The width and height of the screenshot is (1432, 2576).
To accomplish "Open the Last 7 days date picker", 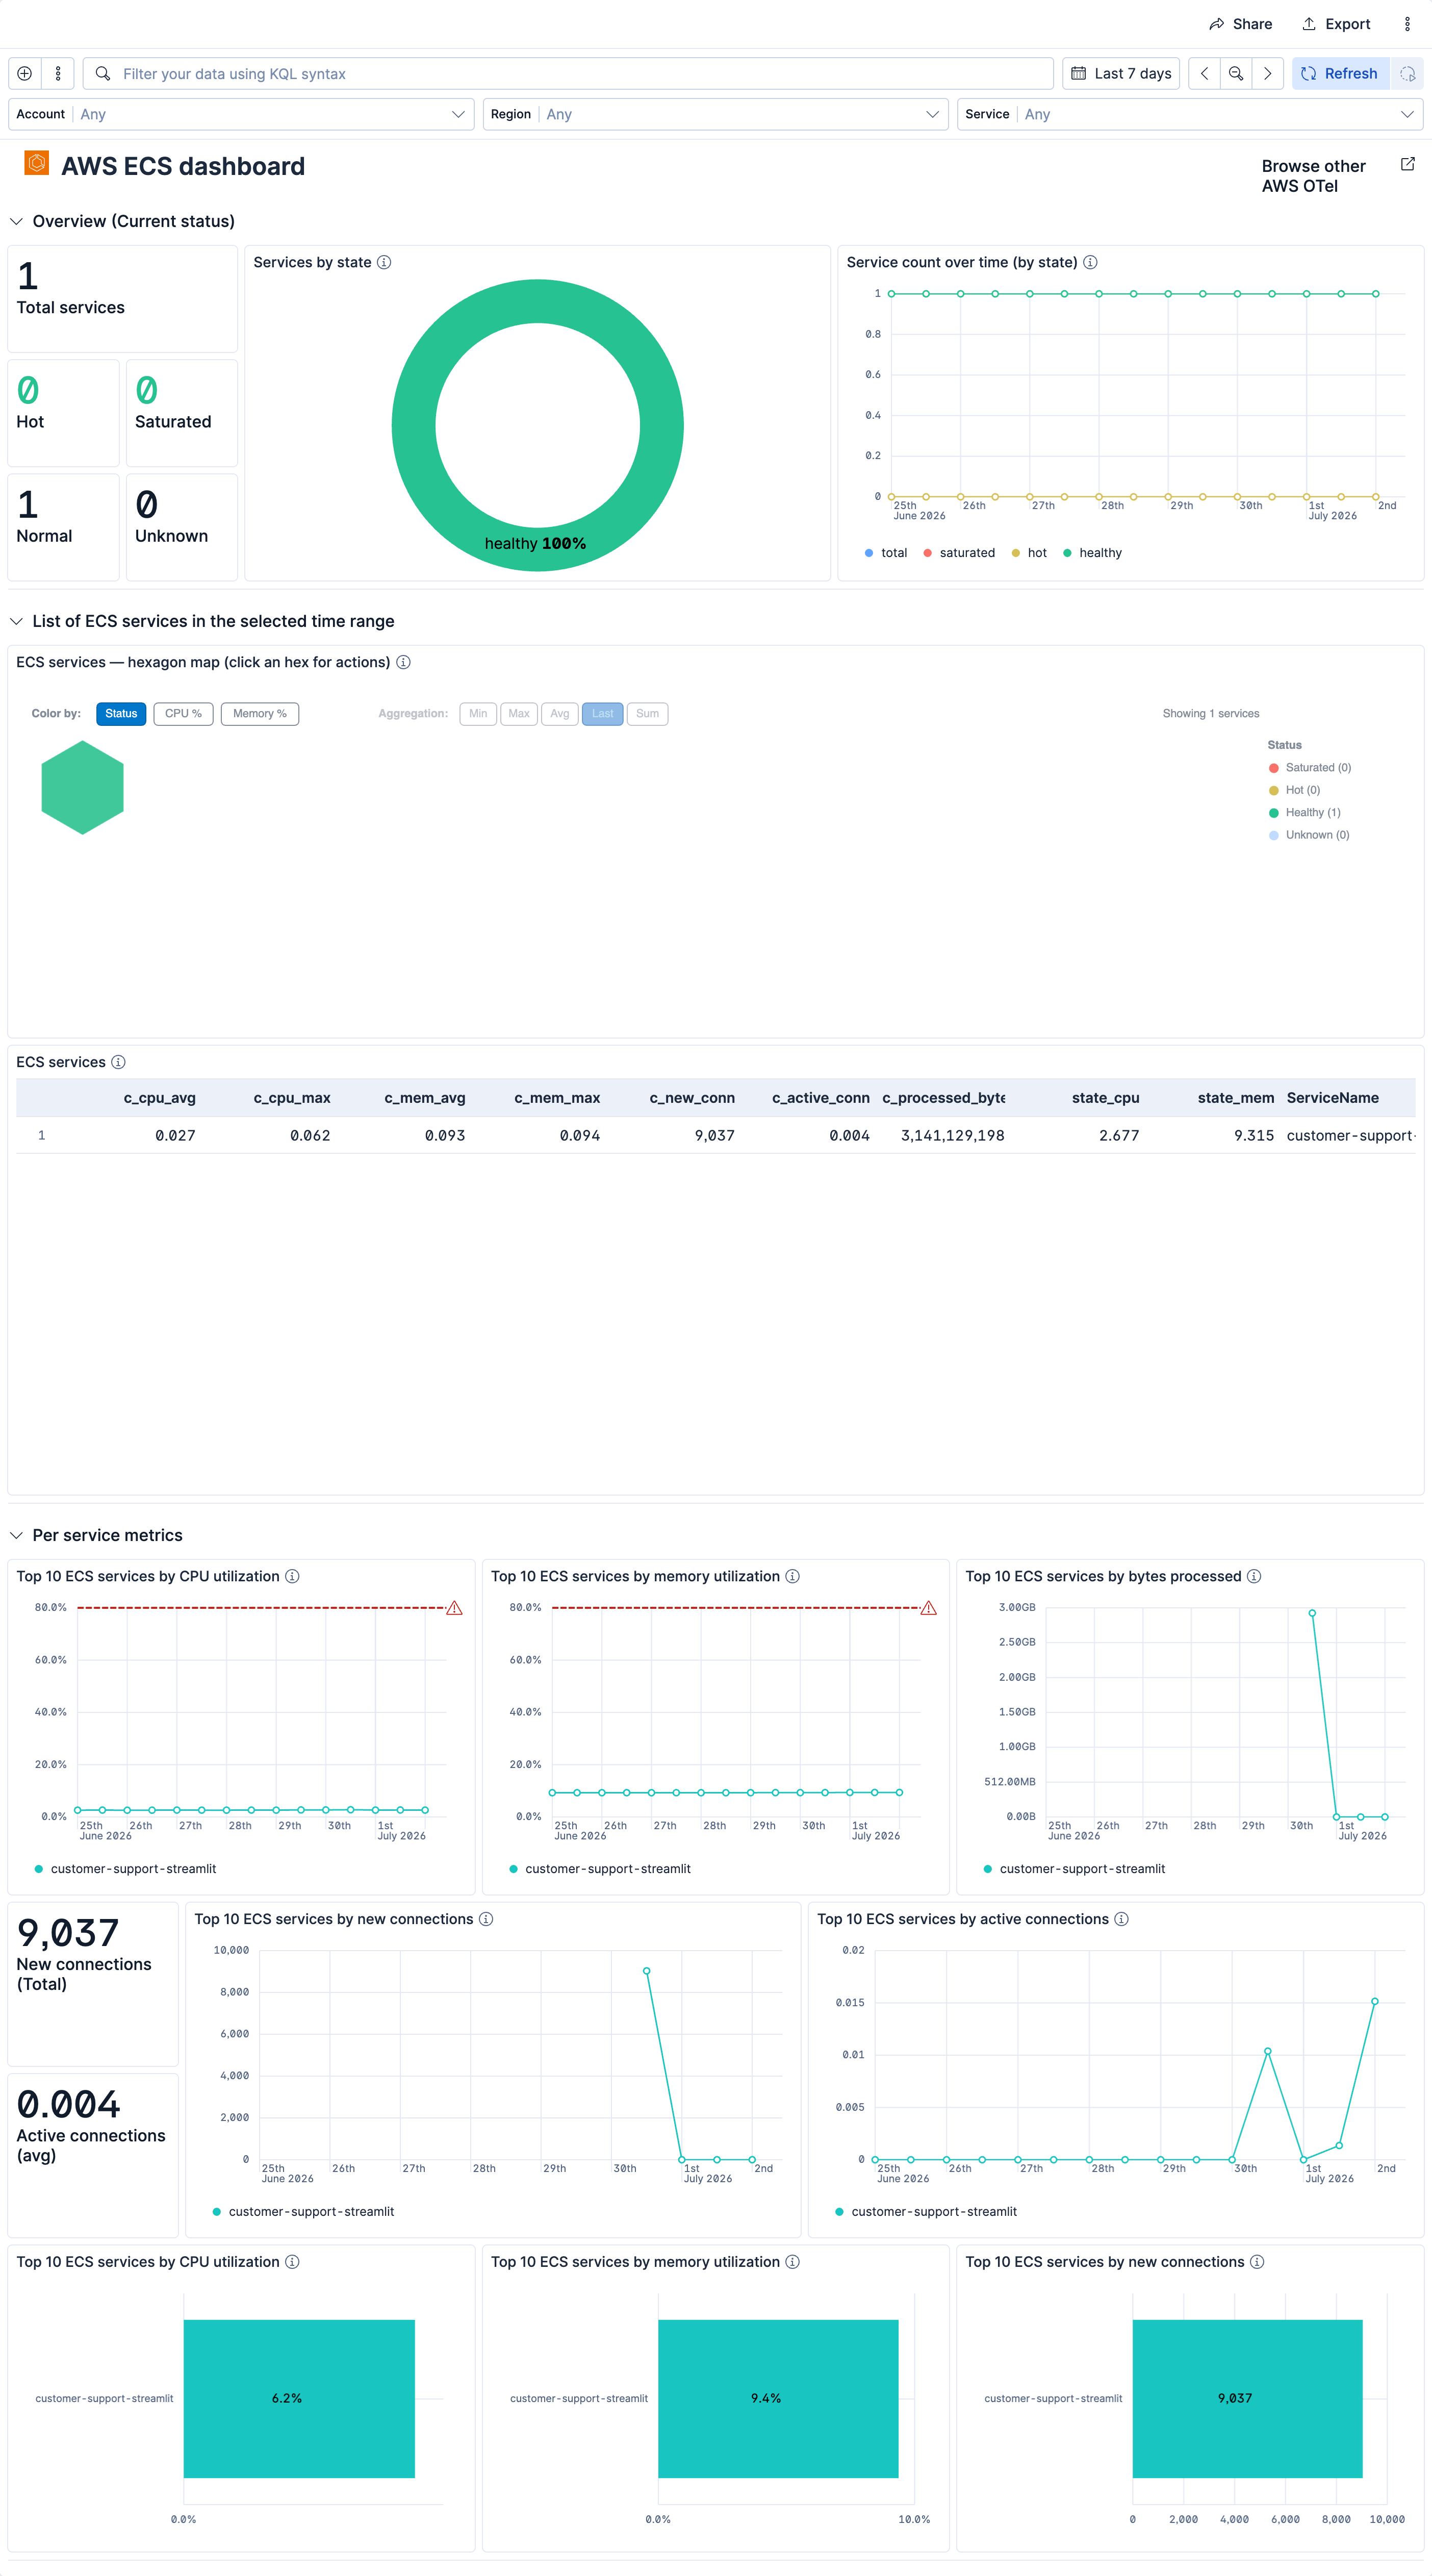I will point(1121,73).
